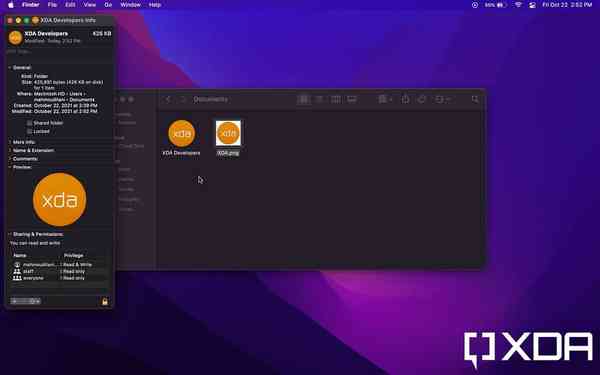Click the lock icon in Info window
600x375 pixels.
[105, 302]
